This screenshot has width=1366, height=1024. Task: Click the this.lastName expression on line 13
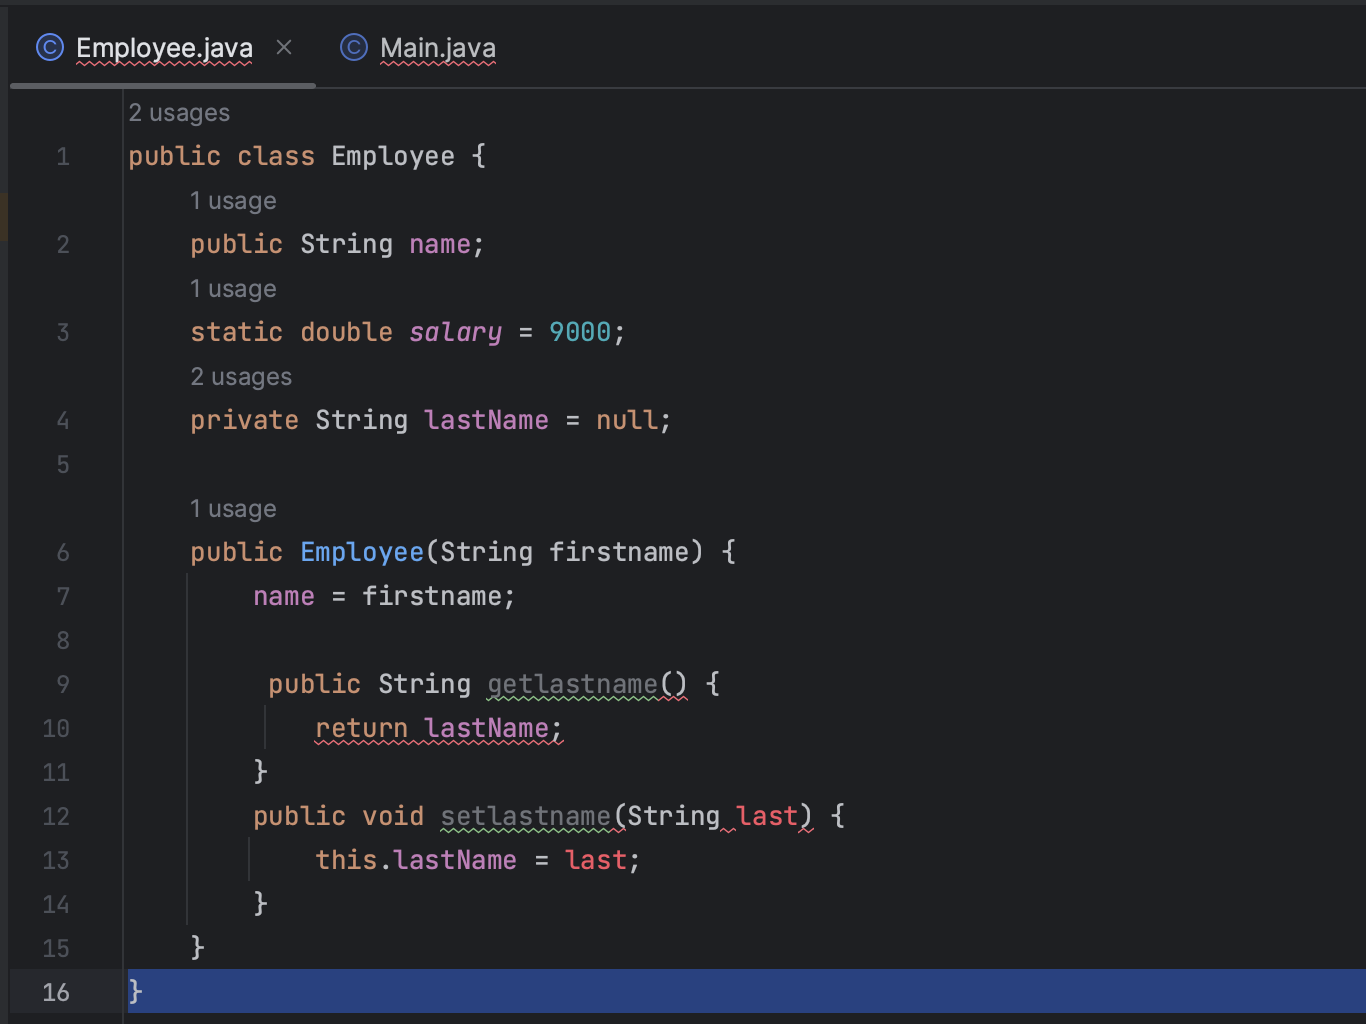(x=415, y=860)
